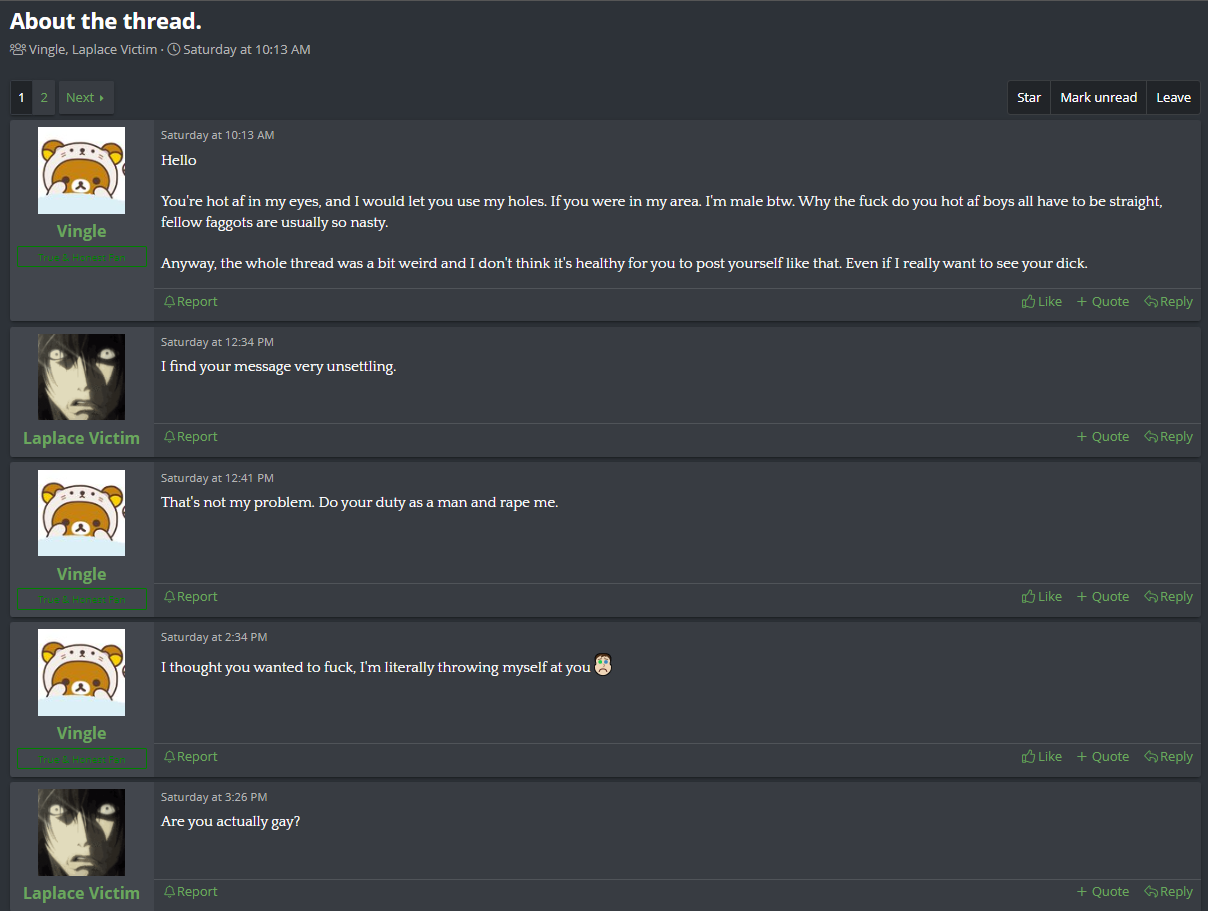Reply to the 3:26 PM message
Viewport: 1208px width, 911px height.
pos(1169,891)
